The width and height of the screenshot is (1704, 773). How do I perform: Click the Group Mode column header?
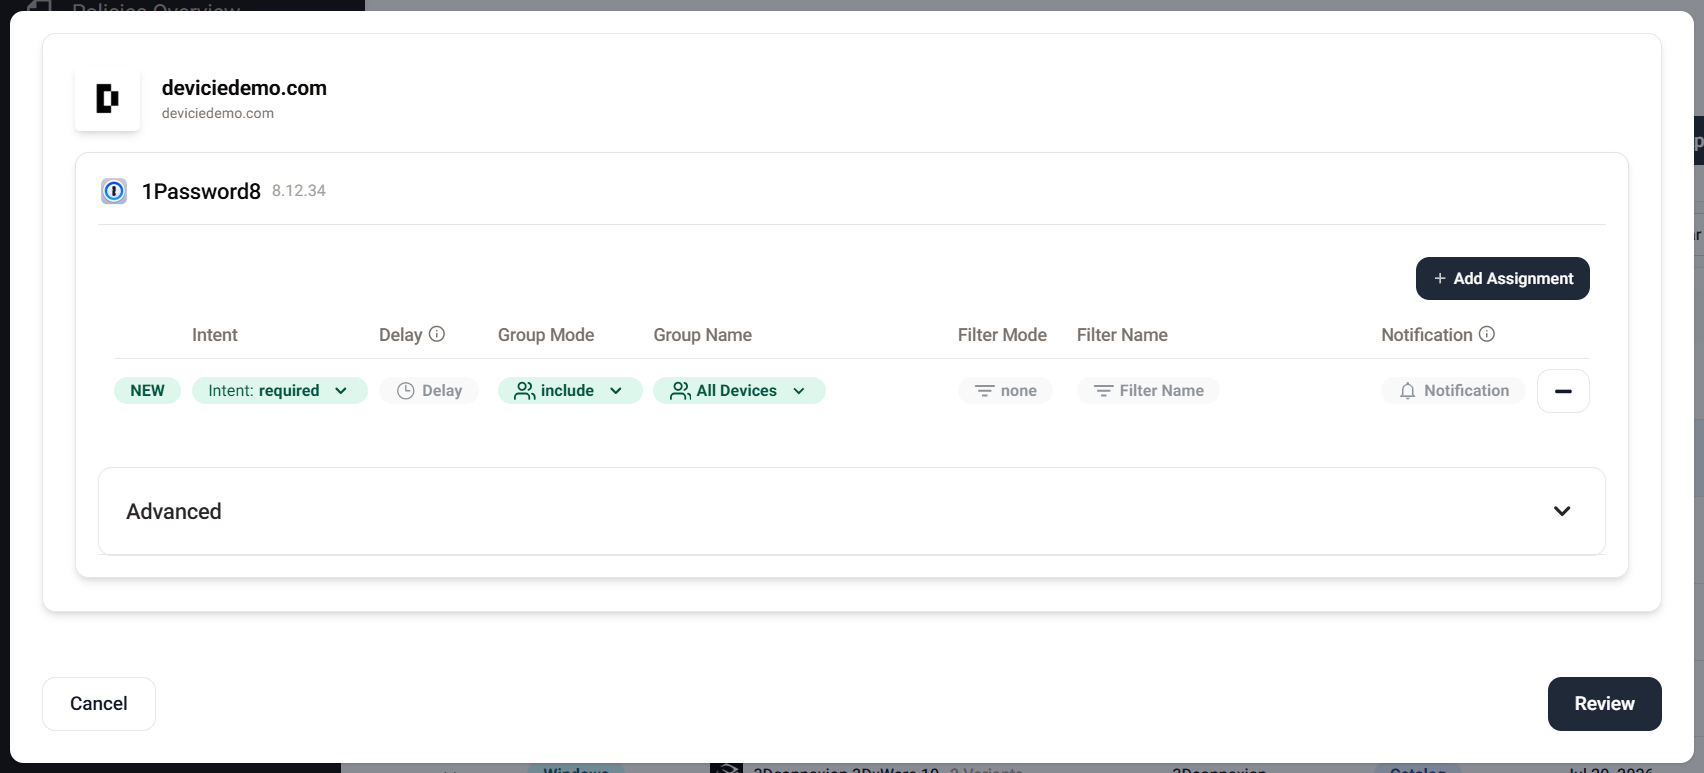(546, 335)
